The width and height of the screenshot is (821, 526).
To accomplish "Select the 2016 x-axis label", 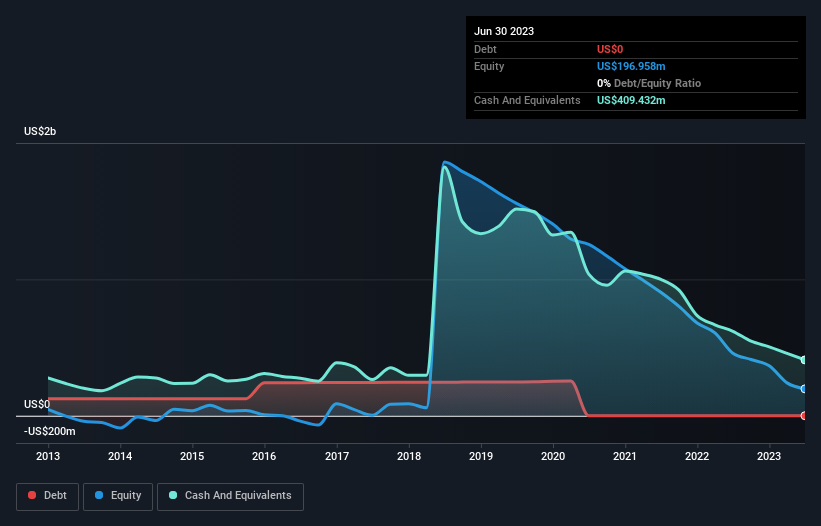I will coord(264,456).
